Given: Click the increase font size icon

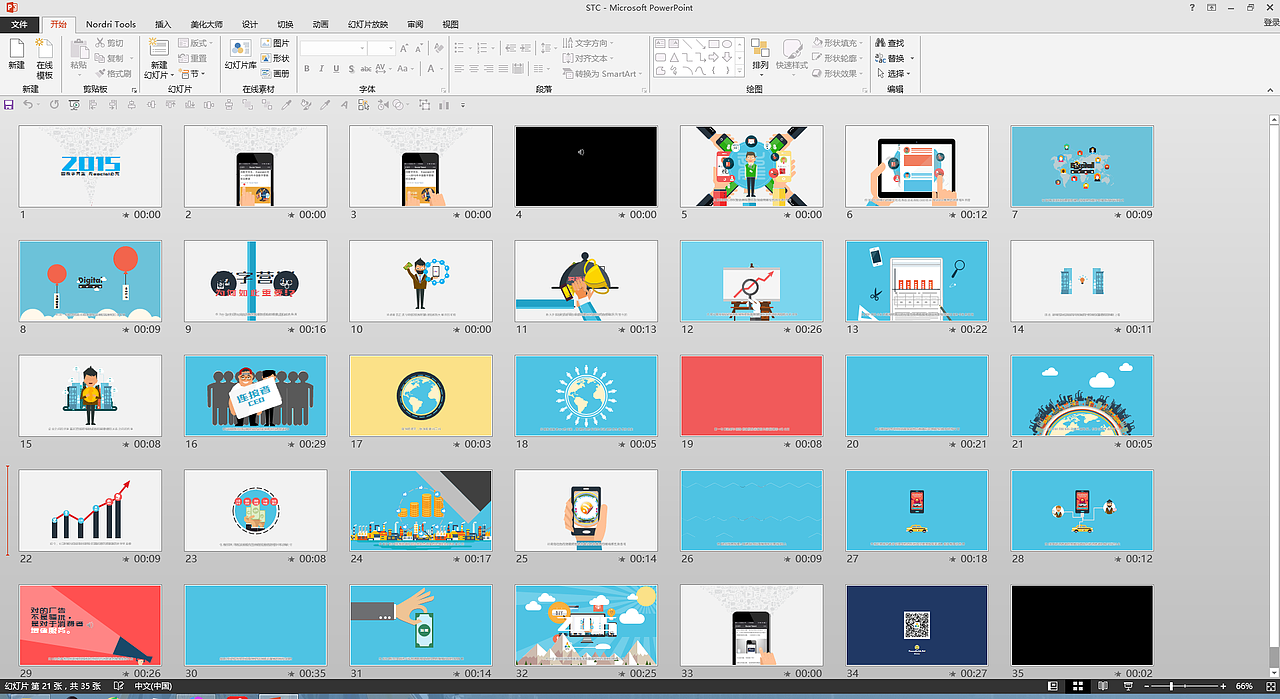Looking at the screenshot, I should pyautogui.click(x=404, y=48).
